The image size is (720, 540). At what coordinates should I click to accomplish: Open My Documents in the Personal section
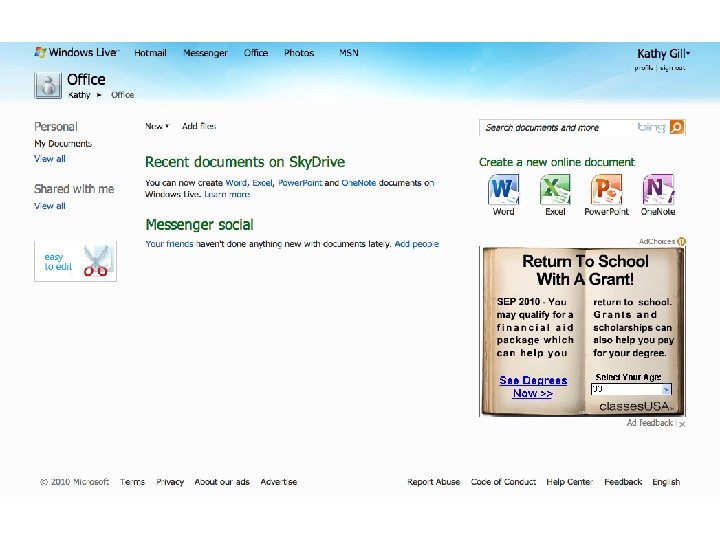point(63,144)
